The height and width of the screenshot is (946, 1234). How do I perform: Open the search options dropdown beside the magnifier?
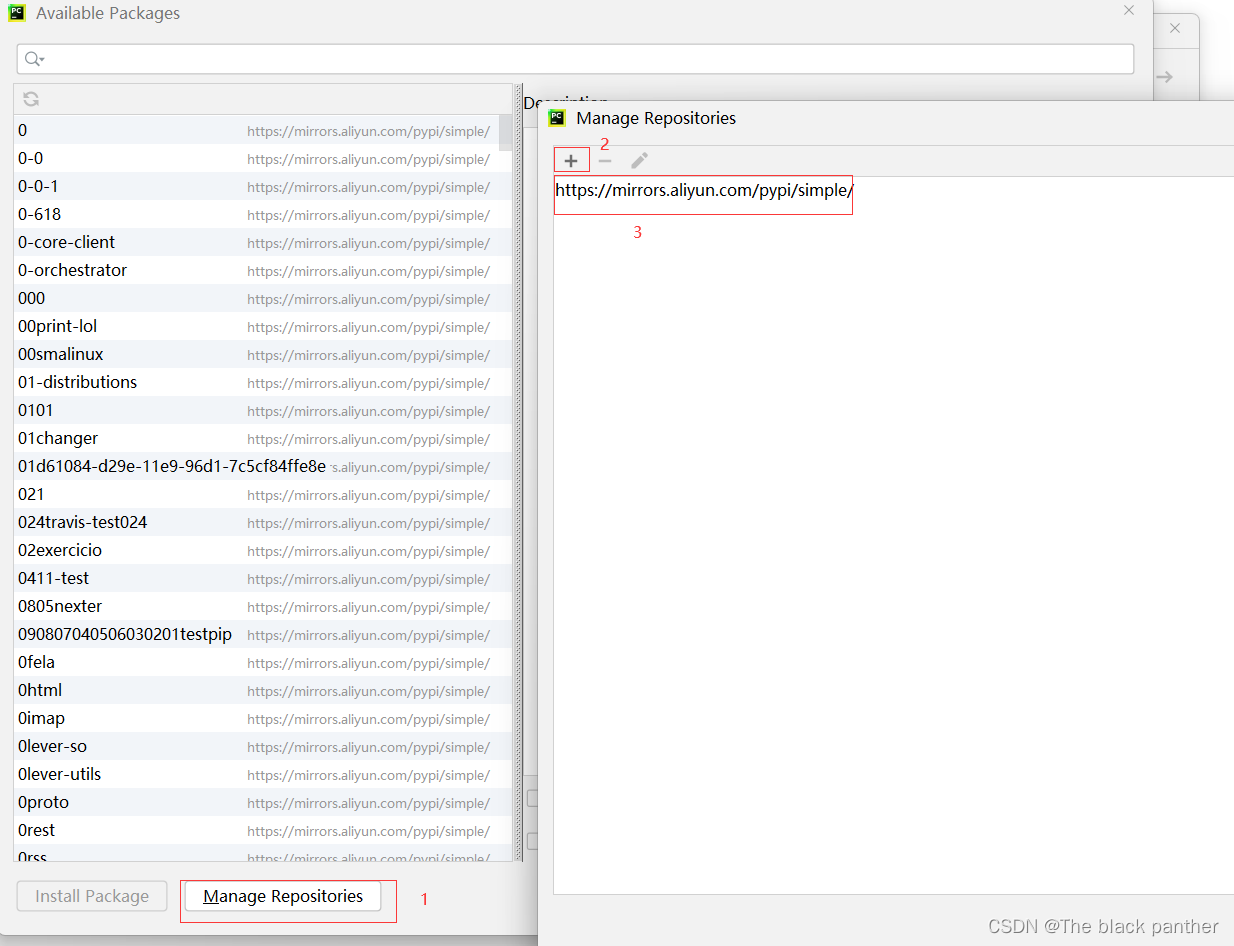coord(41,59)
